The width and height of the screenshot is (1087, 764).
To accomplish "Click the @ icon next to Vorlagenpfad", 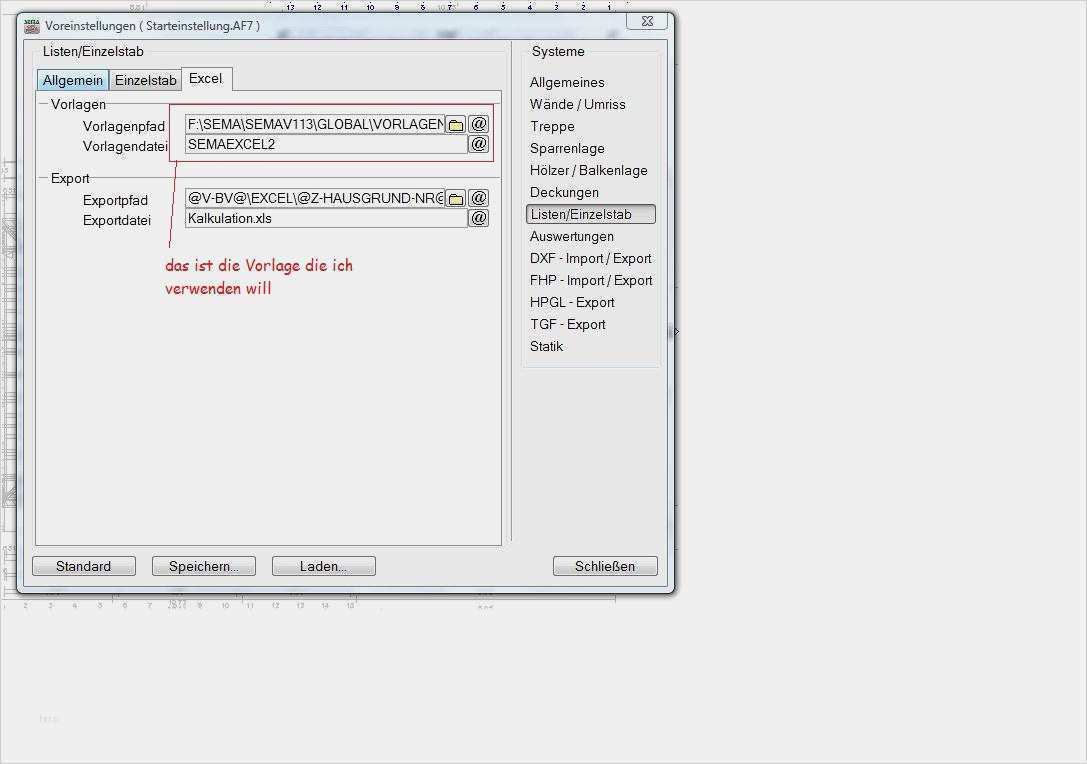I will coord(478,124).
